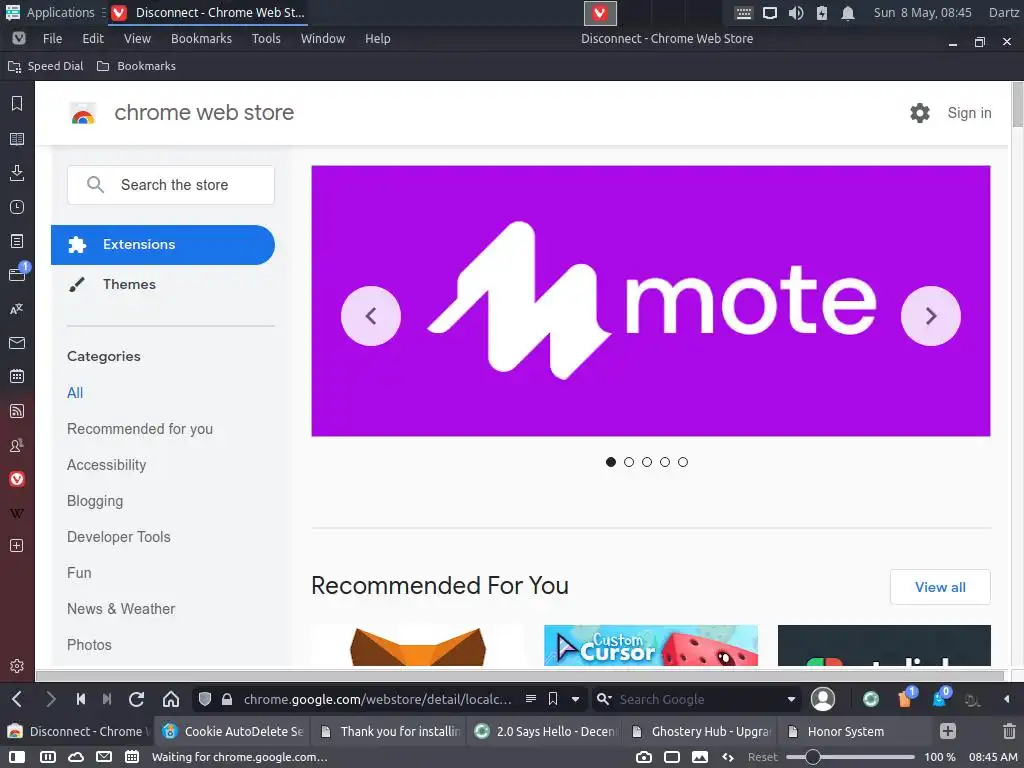The height and width of the screenshot is (768, 1024).
Task: Bookmark this page from address bar
Action: [553, 699]
